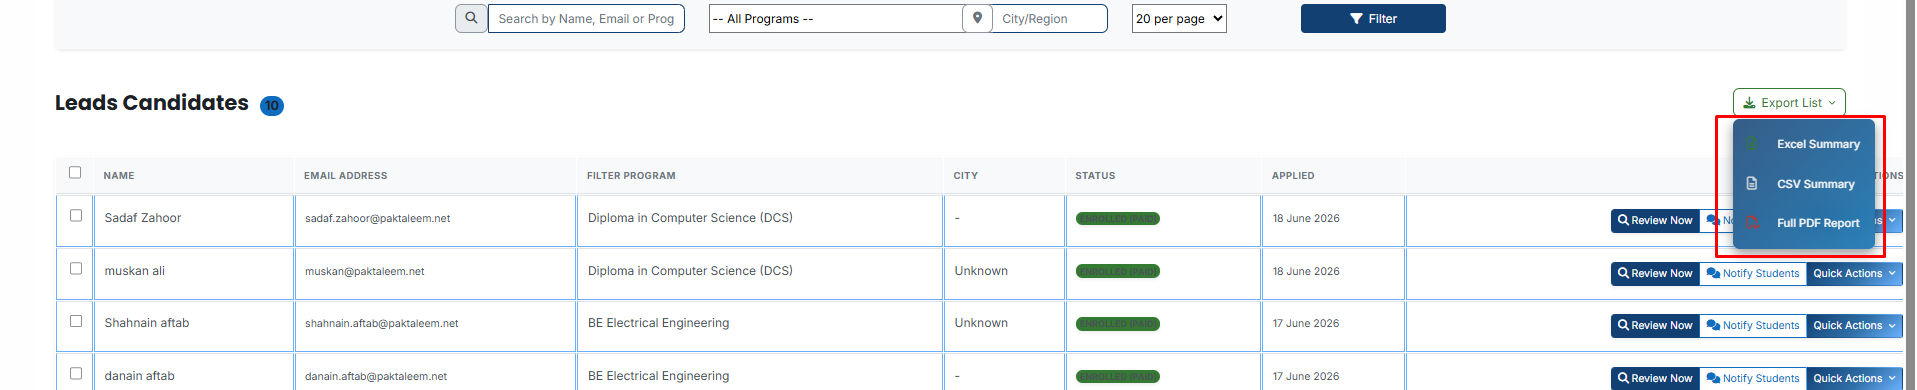Click the Leads Candidates count badge 10

(272, 105)
